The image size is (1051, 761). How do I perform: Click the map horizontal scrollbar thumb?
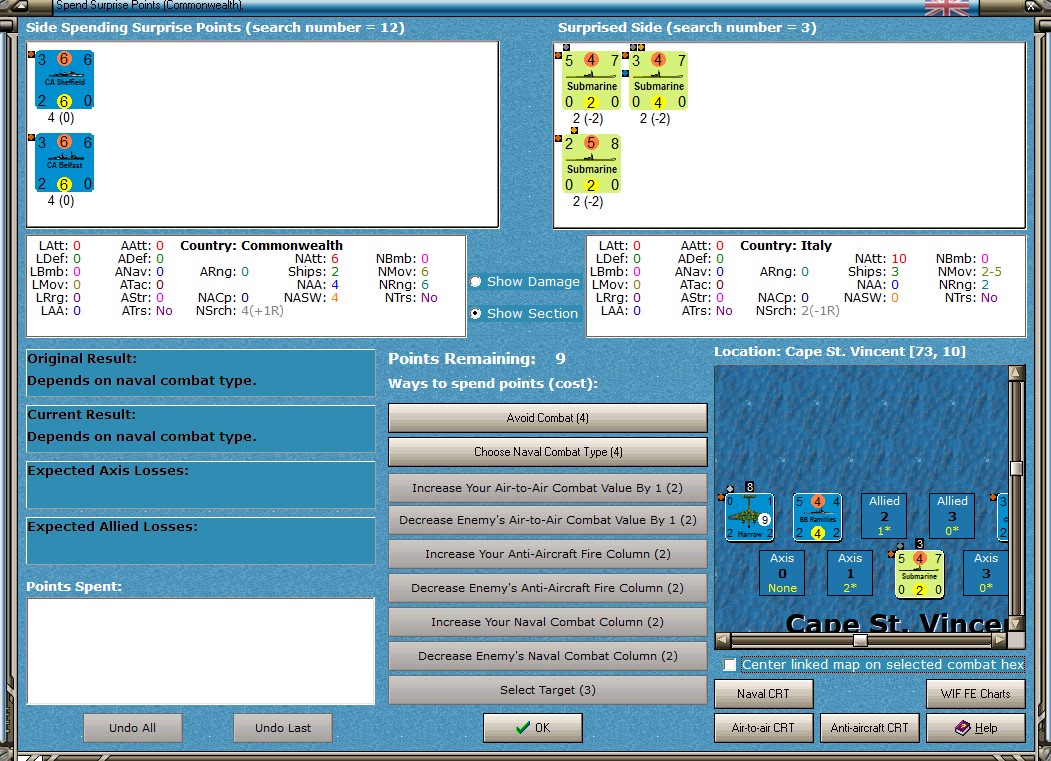click(860, 640)
